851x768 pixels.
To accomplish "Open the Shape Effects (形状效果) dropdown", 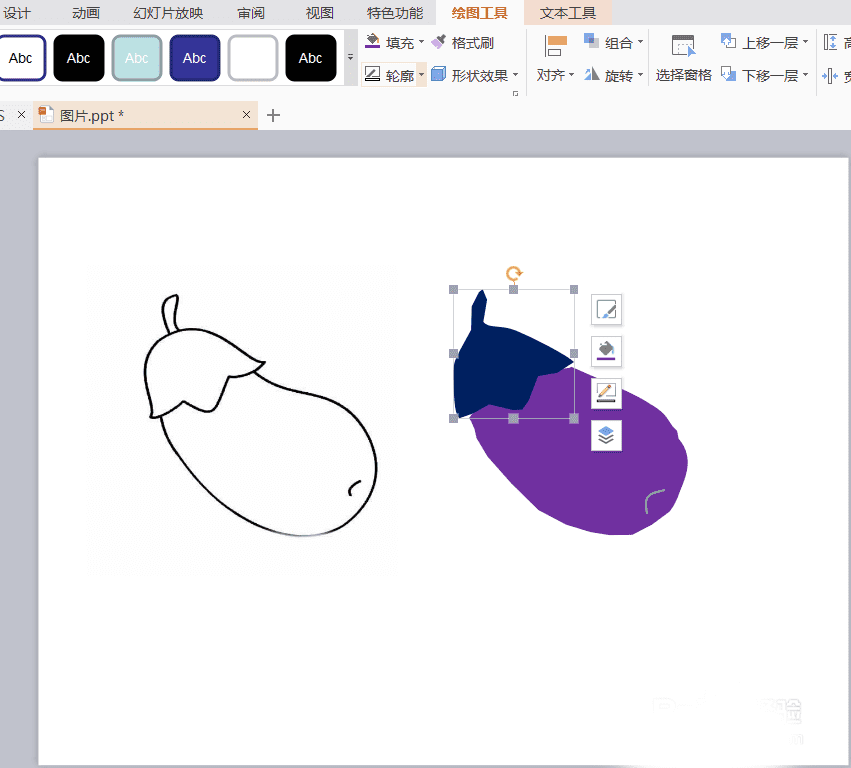I will click(475, 75).
